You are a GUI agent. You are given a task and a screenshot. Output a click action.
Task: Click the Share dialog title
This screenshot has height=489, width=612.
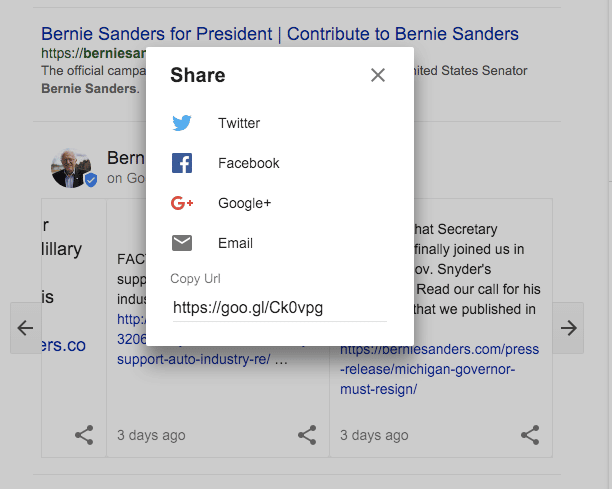(198, 75)
